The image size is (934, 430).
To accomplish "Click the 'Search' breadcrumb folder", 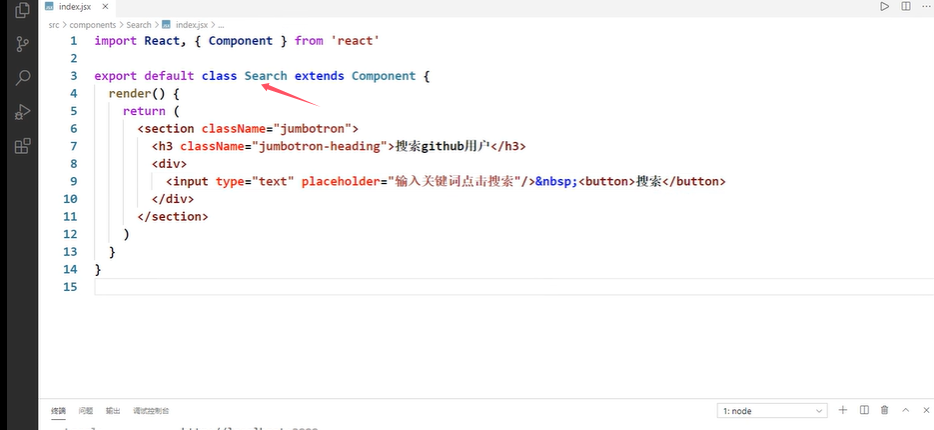I will [139, 25].
